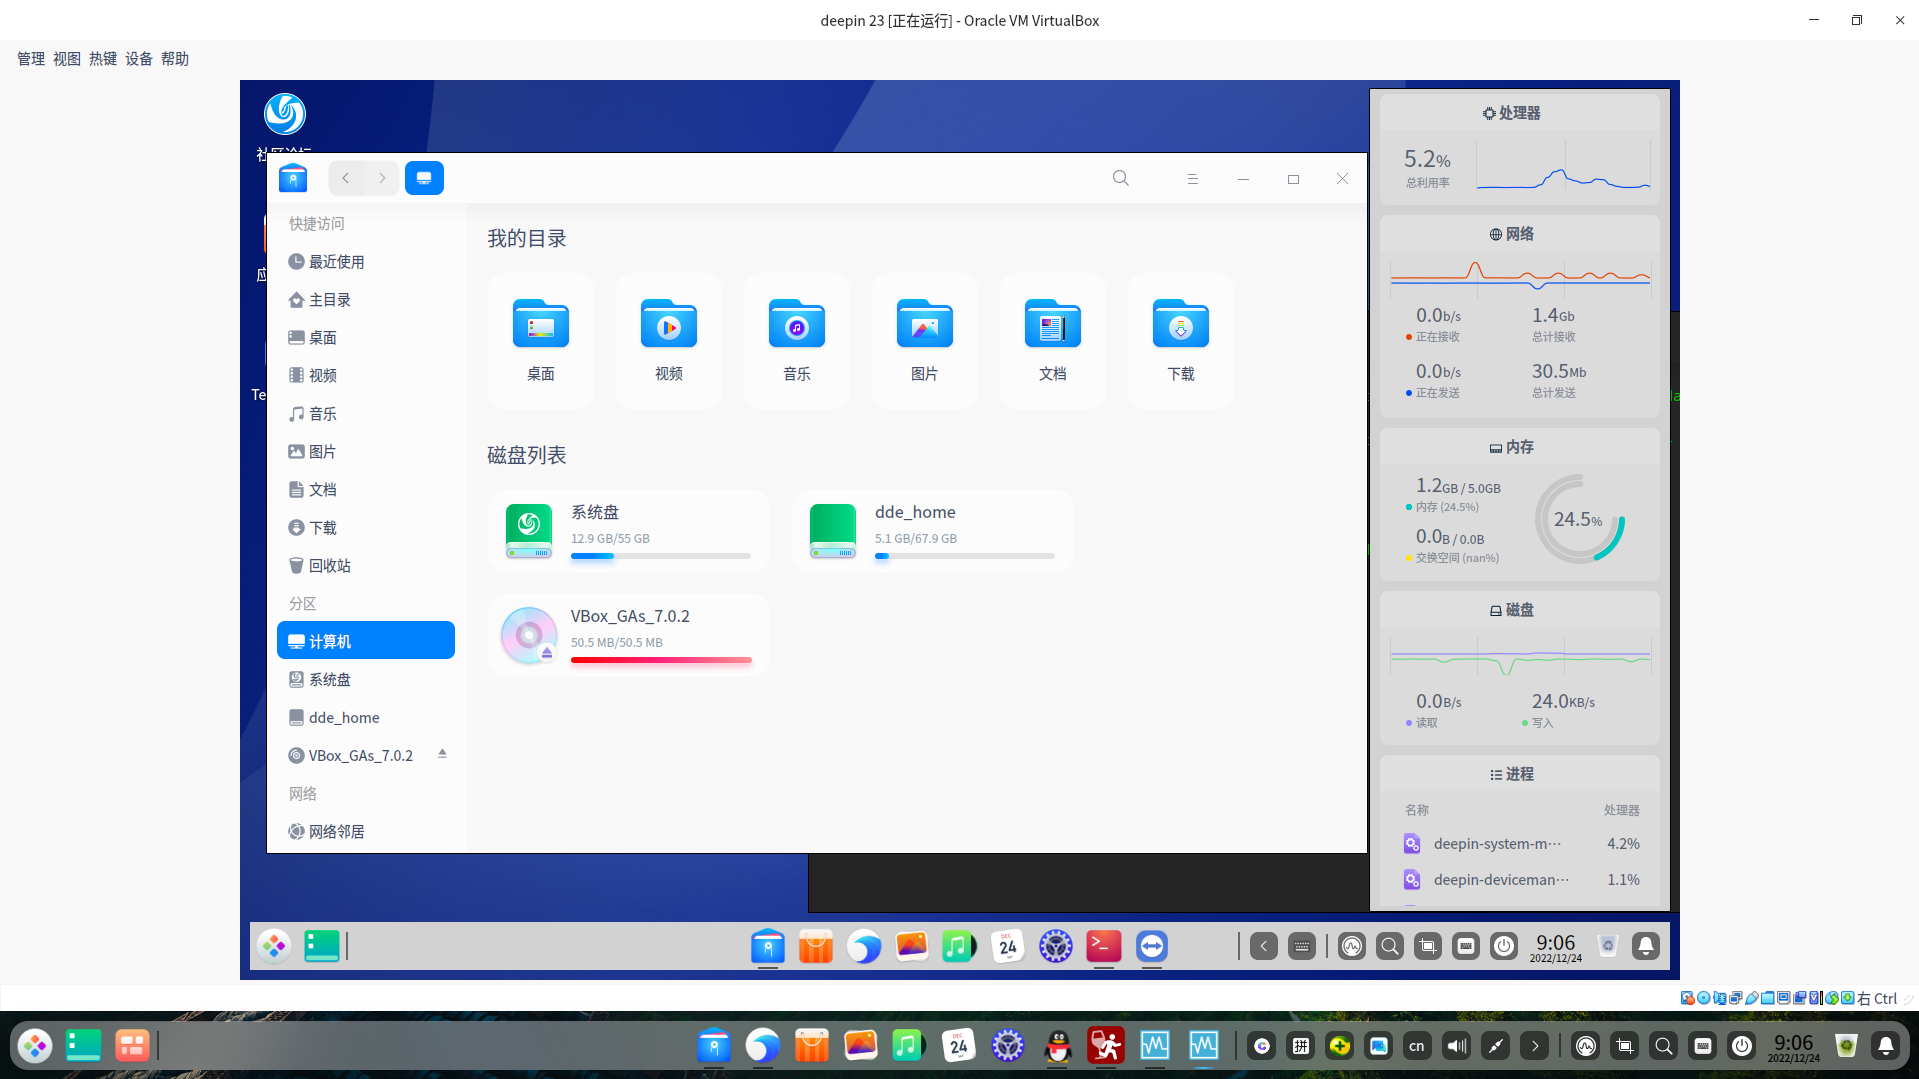Open the VirtualBox 帮助 menu

coord(175,59)
